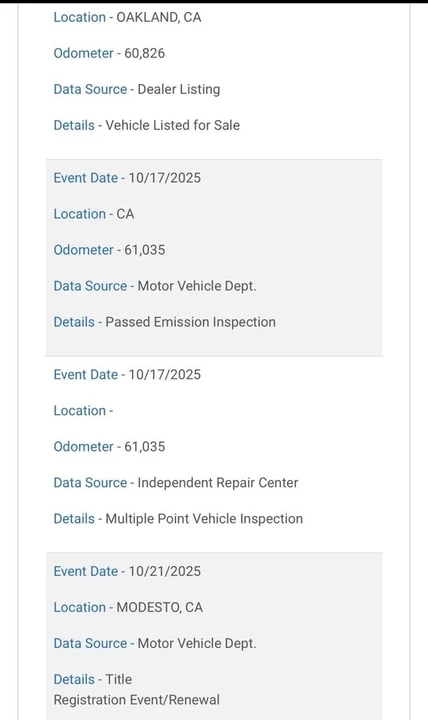Click Multiple Point Vehicle Inspection details

[x=204, y=519]
